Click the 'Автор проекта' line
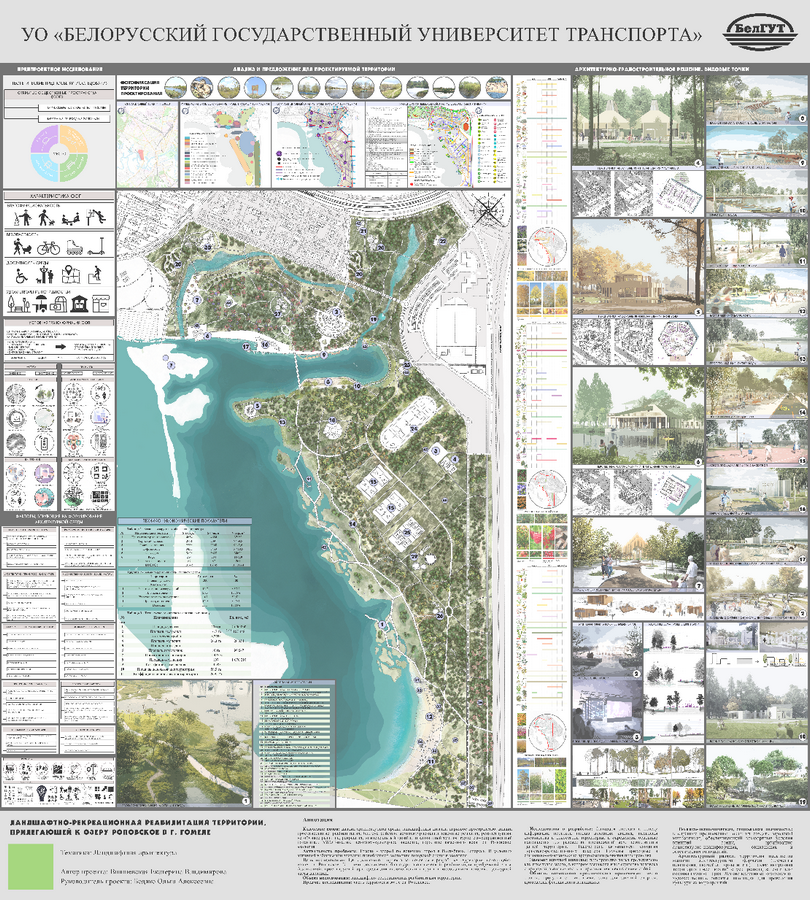The height and width of the screenshot is (900, 810). 144,871
